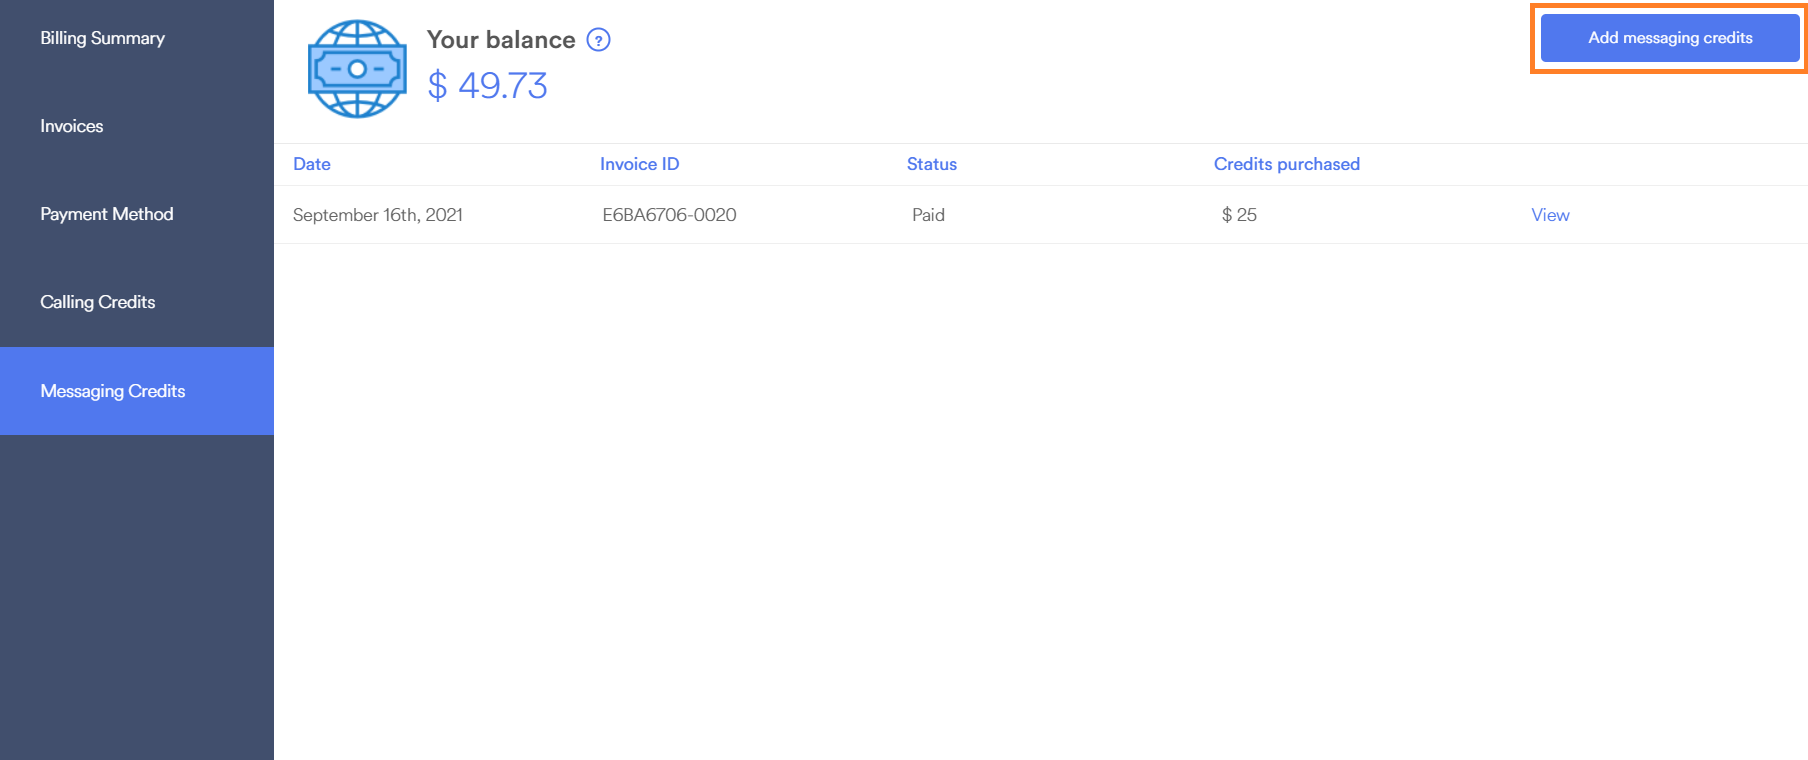View invoice E6BA6706-0020
Viewport: 1808px width, 760px height.
click(1550, 215)
